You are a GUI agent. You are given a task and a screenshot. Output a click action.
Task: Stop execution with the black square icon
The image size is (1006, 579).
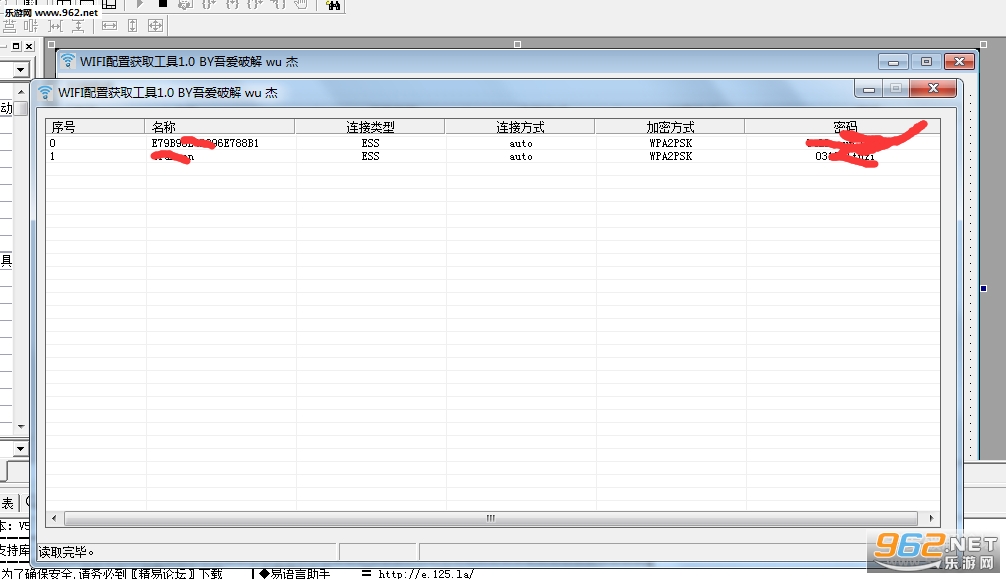(x=163, y=4)
